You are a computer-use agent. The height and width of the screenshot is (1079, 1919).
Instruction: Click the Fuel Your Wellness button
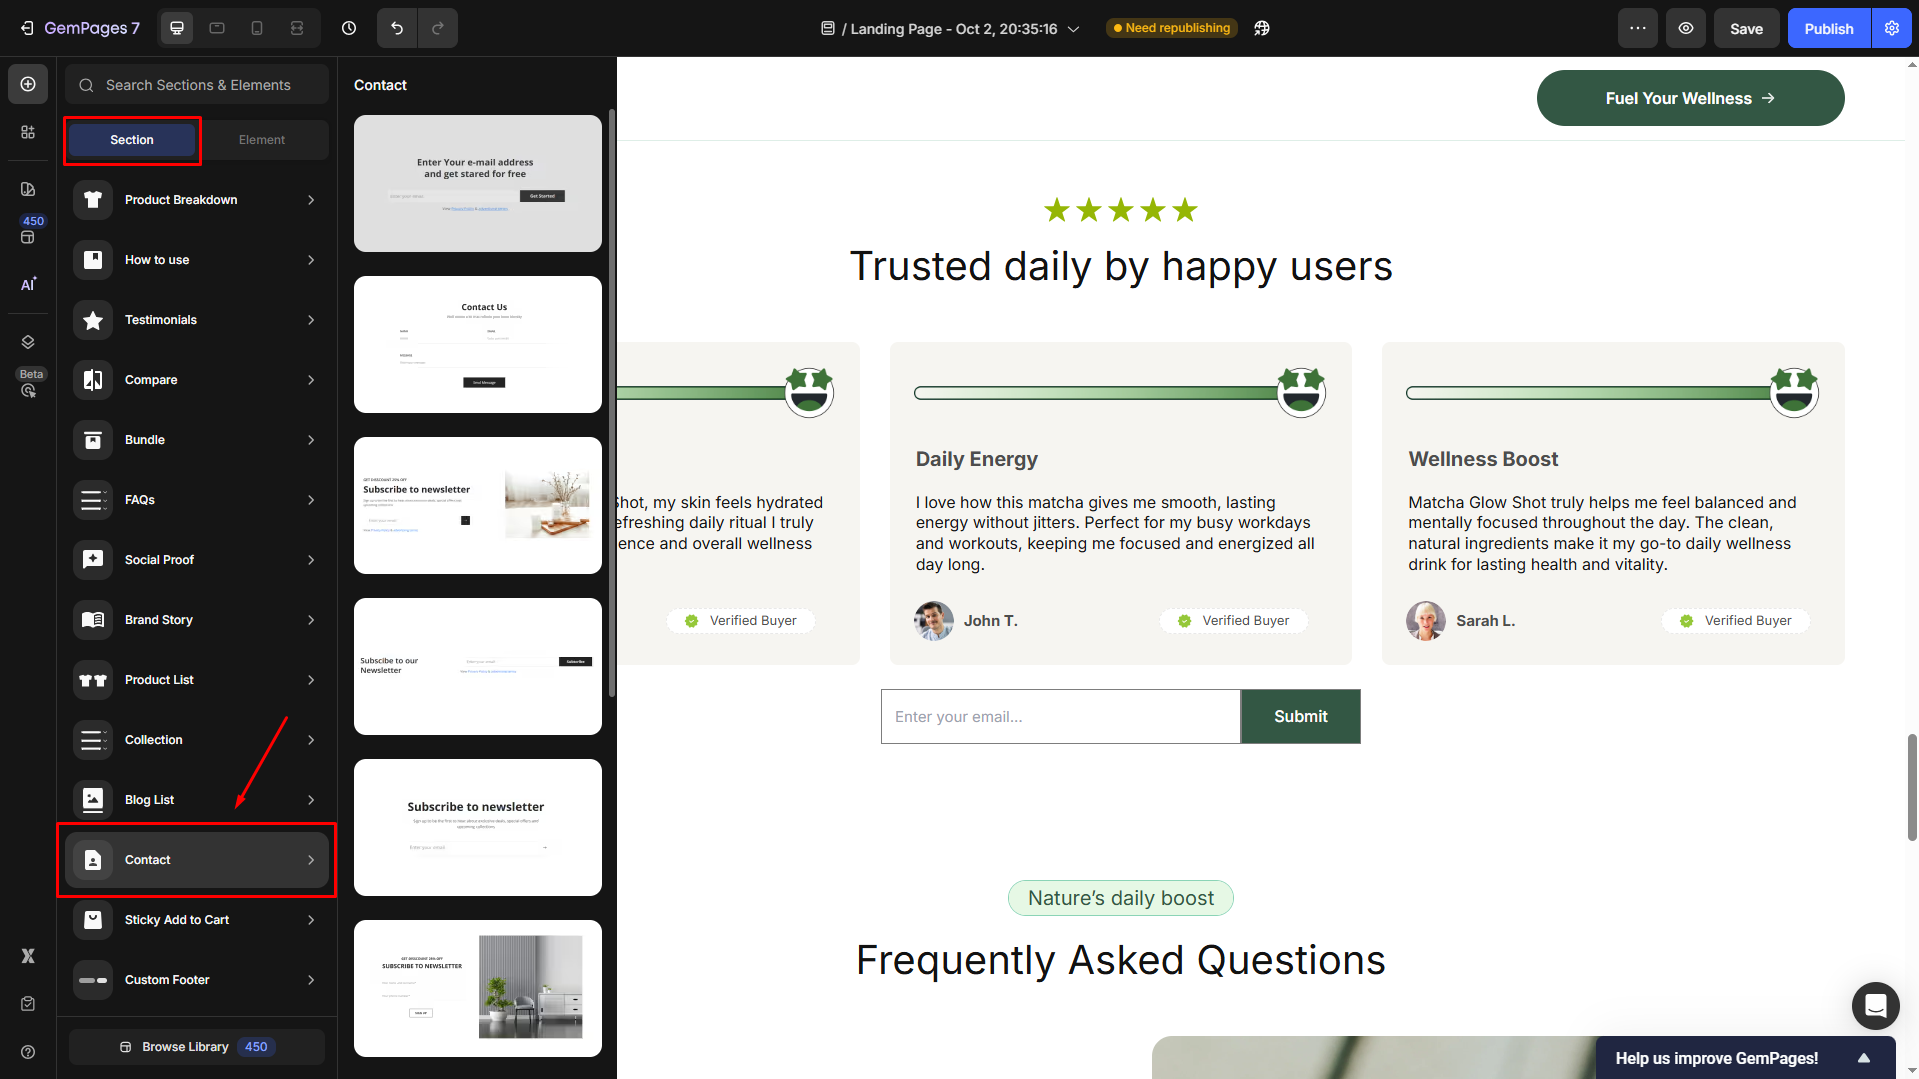(1690, 98)
